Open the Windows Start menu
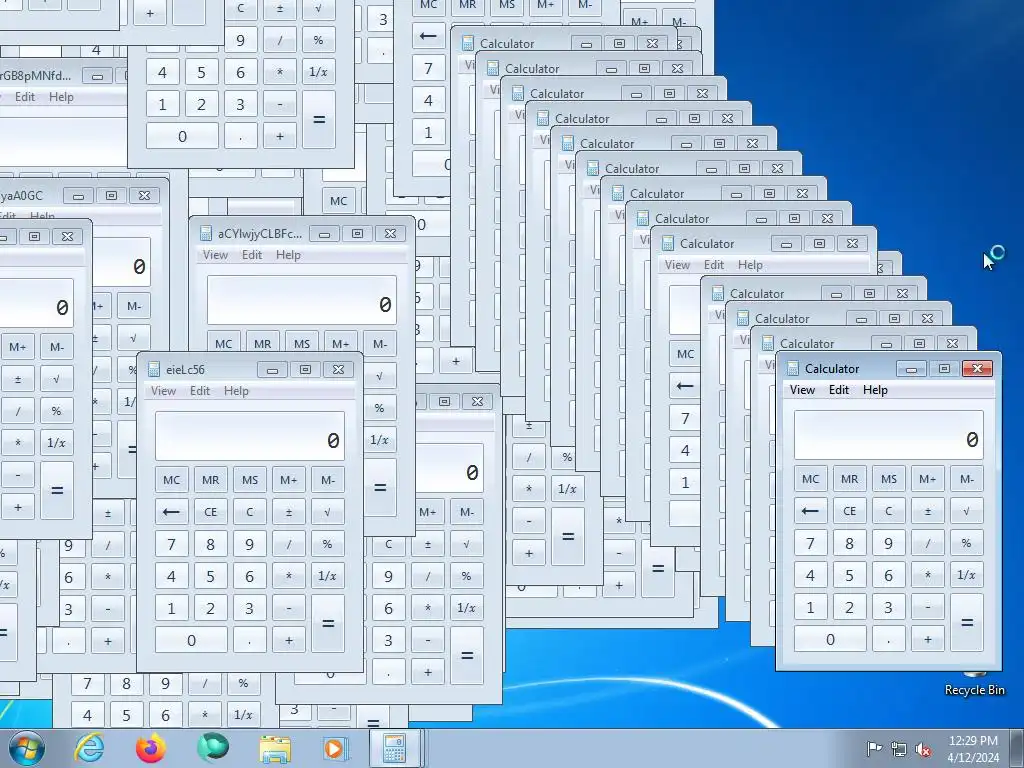This screenshot has width=1024, height=768. 26,748
